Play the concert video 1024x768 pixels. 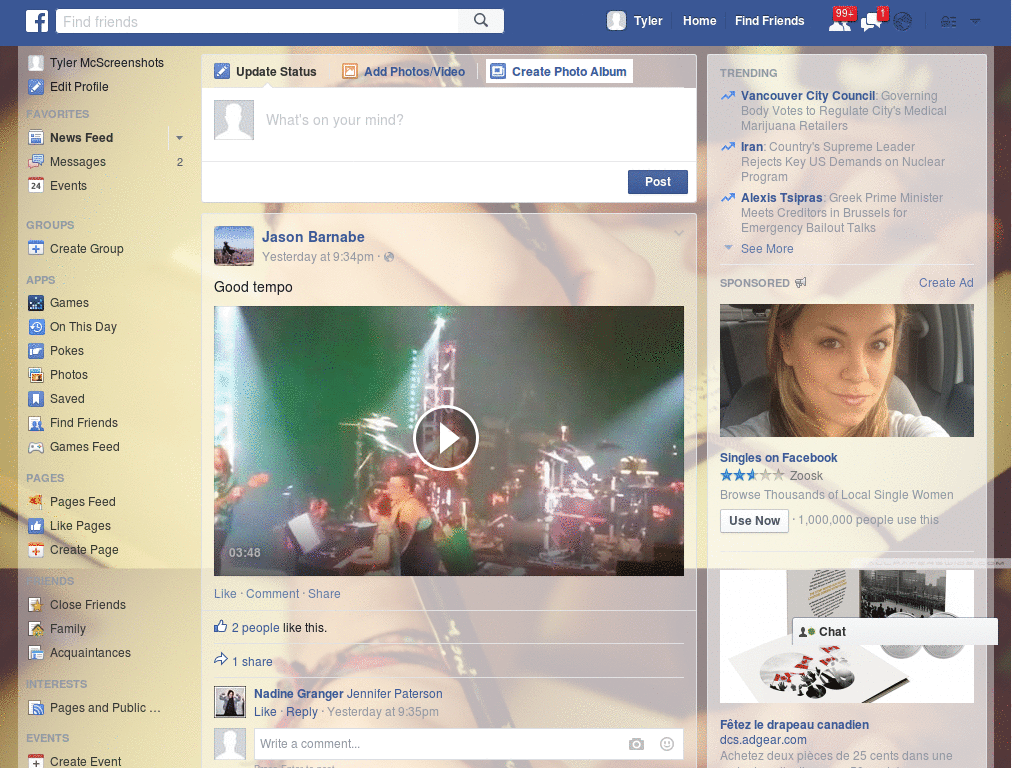446,438
